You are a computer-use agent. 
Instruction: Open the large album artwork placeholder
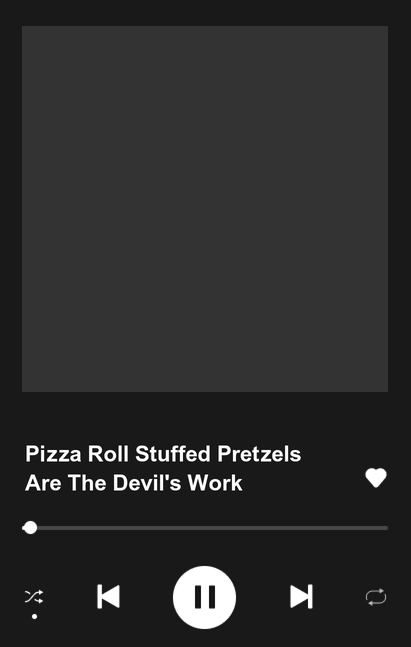(205, 209)
